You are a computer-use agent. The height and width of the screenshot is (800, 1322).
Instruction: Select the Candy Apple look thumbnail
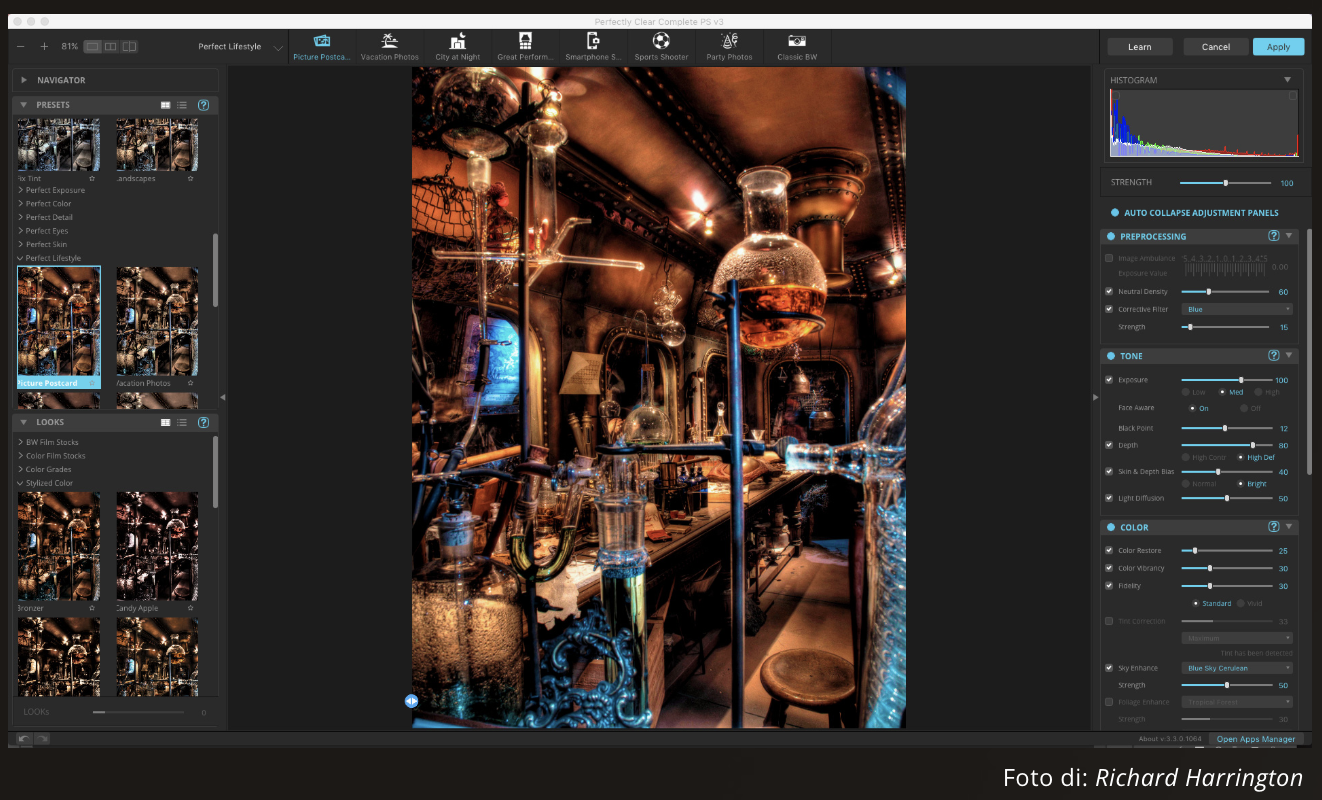click(x=157, y=546)
